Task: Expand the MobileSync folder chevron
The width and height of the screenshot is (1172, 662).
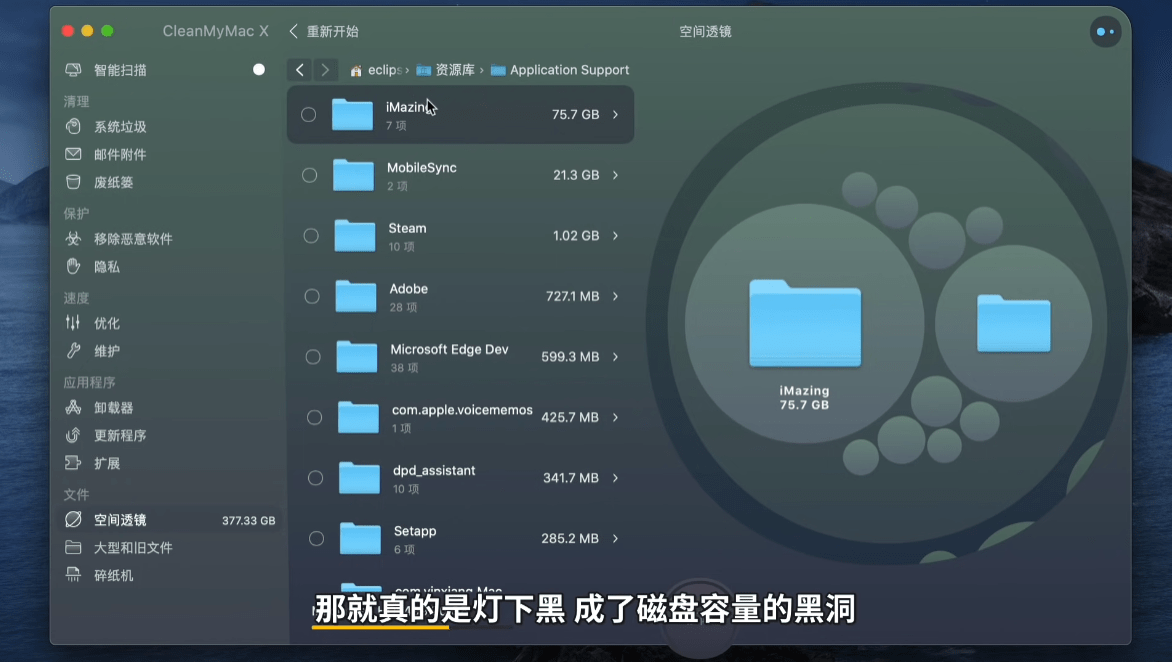Action: click(616, 175)
